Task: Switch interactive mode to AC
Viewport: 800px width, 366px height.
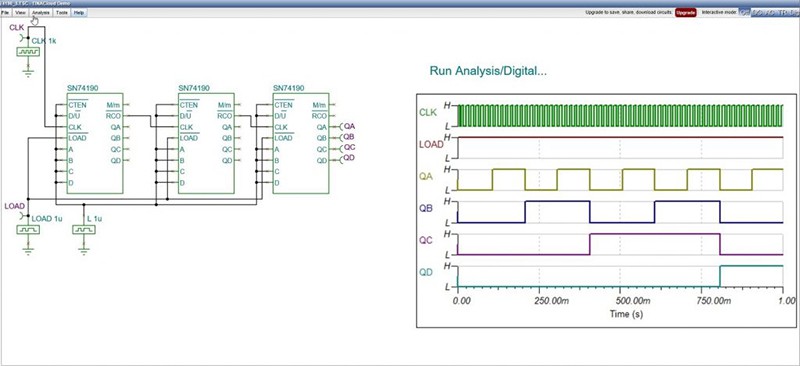Action: tap(770, 12)
